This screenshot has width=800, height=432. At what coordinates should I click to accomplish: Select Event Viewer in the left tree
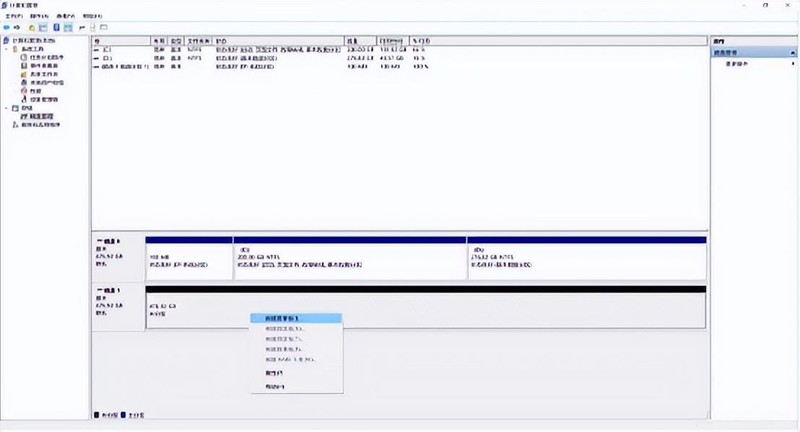point(44,66)
